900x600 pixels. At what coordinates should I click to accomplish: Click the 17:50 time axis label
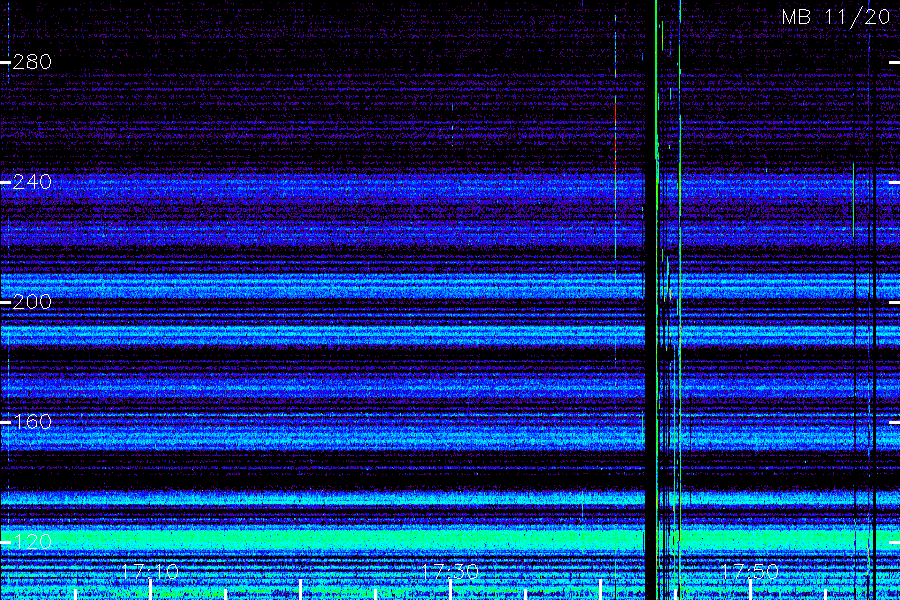pyautogui.click(x=750, y=572)
